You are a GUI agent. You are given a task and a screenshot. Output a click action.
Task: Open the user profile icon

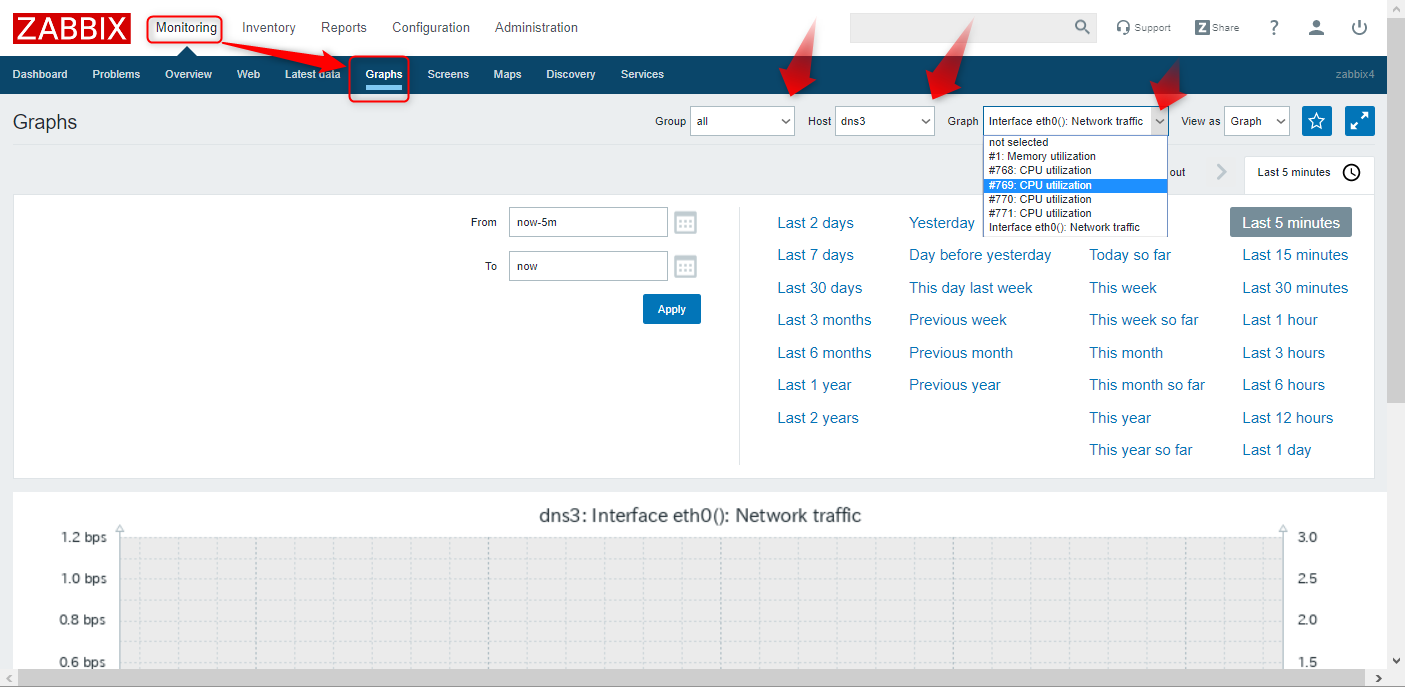point(1316,28)
